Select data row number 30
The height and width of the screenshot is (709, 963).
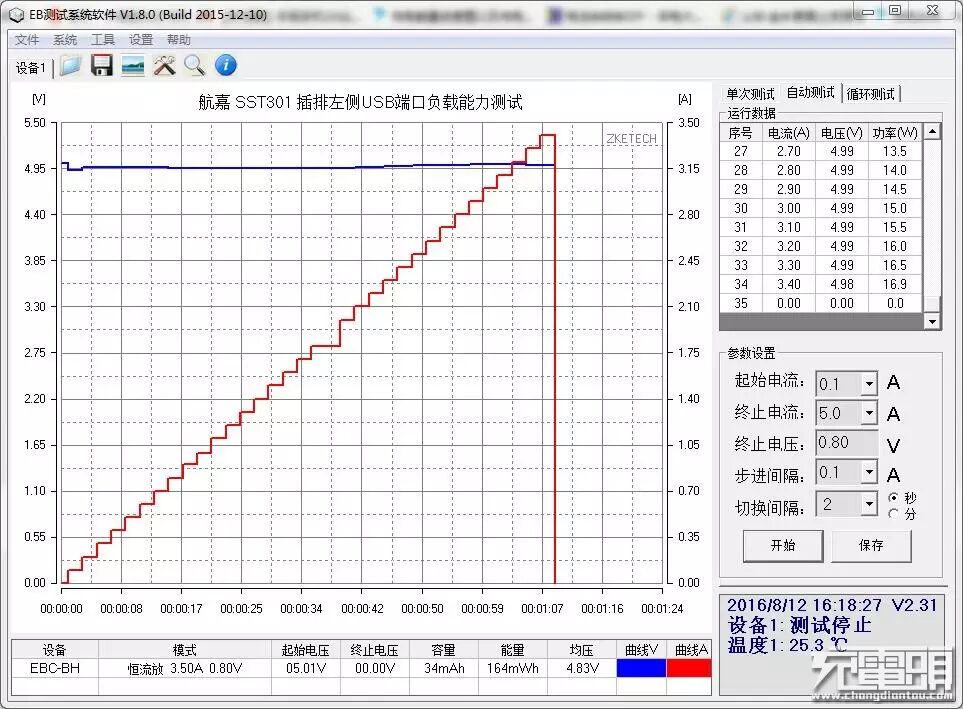[x=821, y=208]
